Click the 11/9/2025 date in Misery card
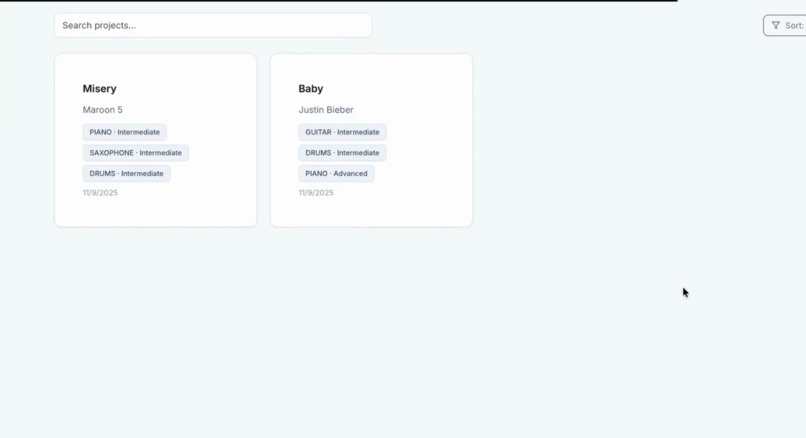The width and height of the screenshot is (806, 438). click(x=100, y=193)
